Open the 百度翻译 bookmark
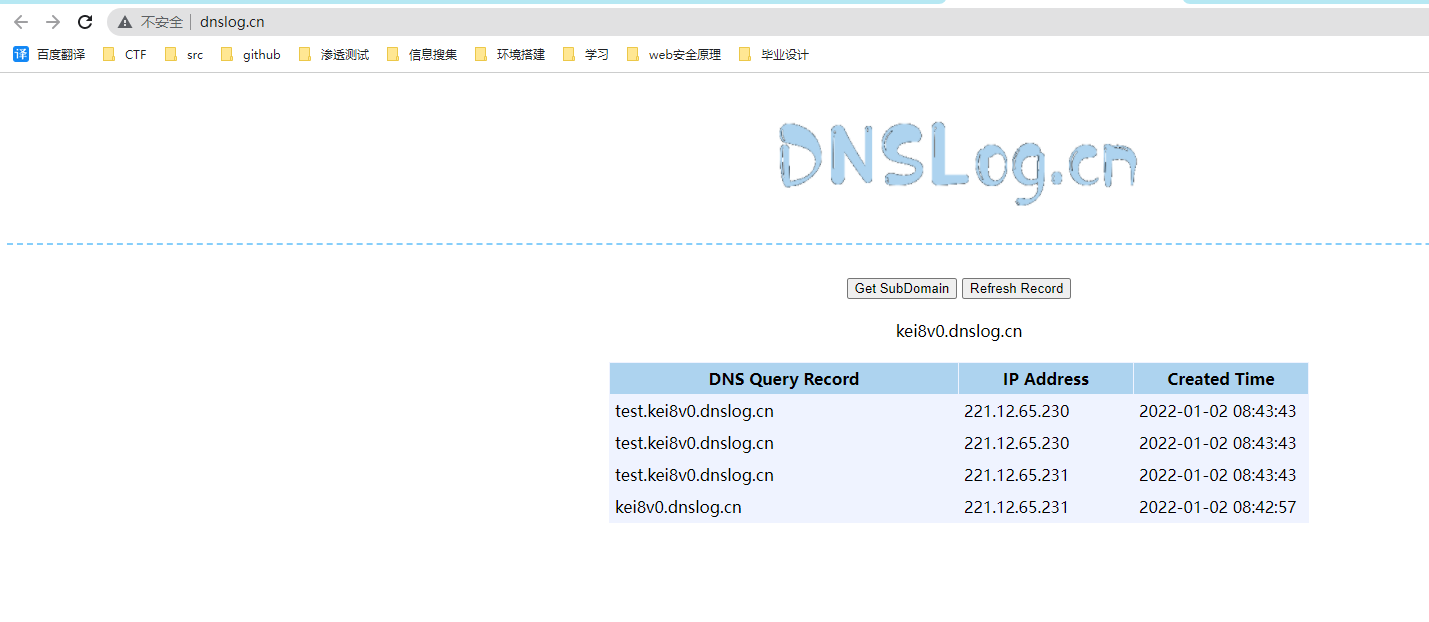Viewport: 1429px width, 622px height. pos(49,55)
